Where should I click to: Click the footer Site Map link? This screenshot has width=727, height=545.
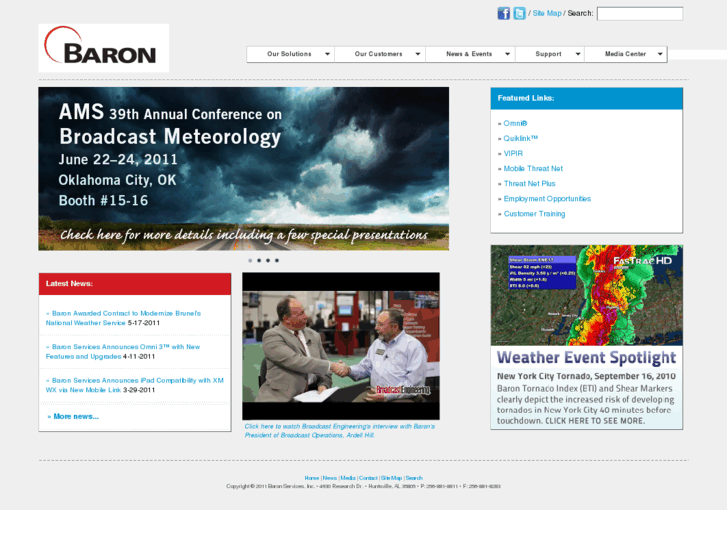click(x=391, y=478)
